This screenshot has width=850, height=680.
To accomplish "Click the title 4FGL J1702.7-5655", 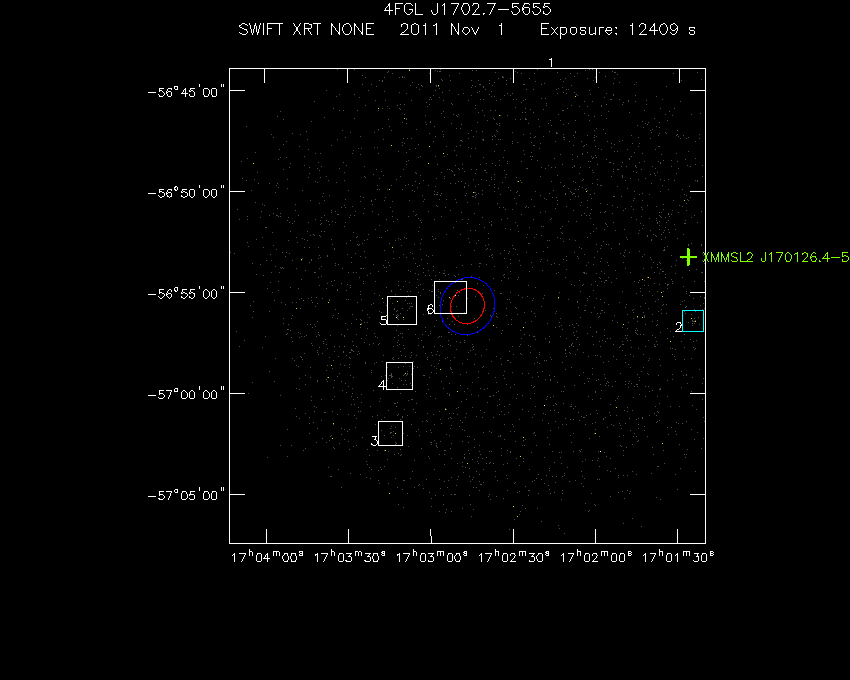I will pos(467,9).
